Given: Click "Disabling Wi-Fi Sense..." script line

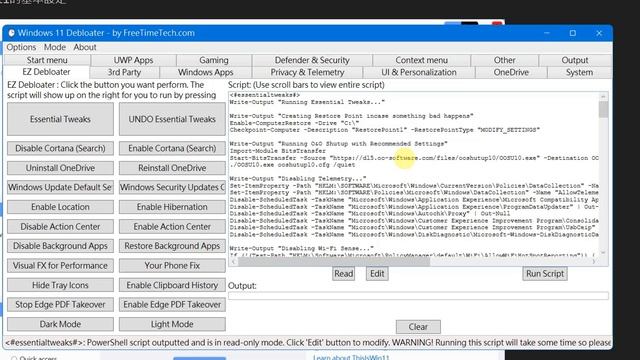Looking at the screenshot, I should point(301,249).
